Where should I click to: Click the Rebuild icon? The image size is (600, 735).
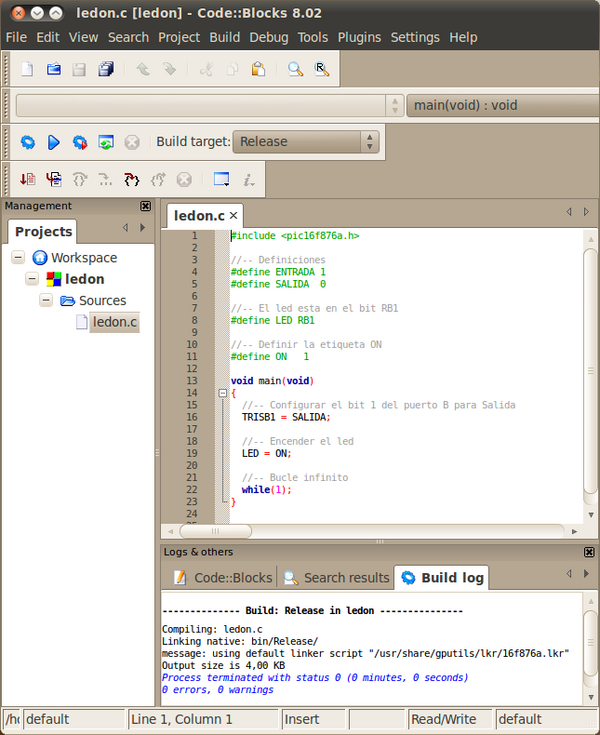[106, 142]
